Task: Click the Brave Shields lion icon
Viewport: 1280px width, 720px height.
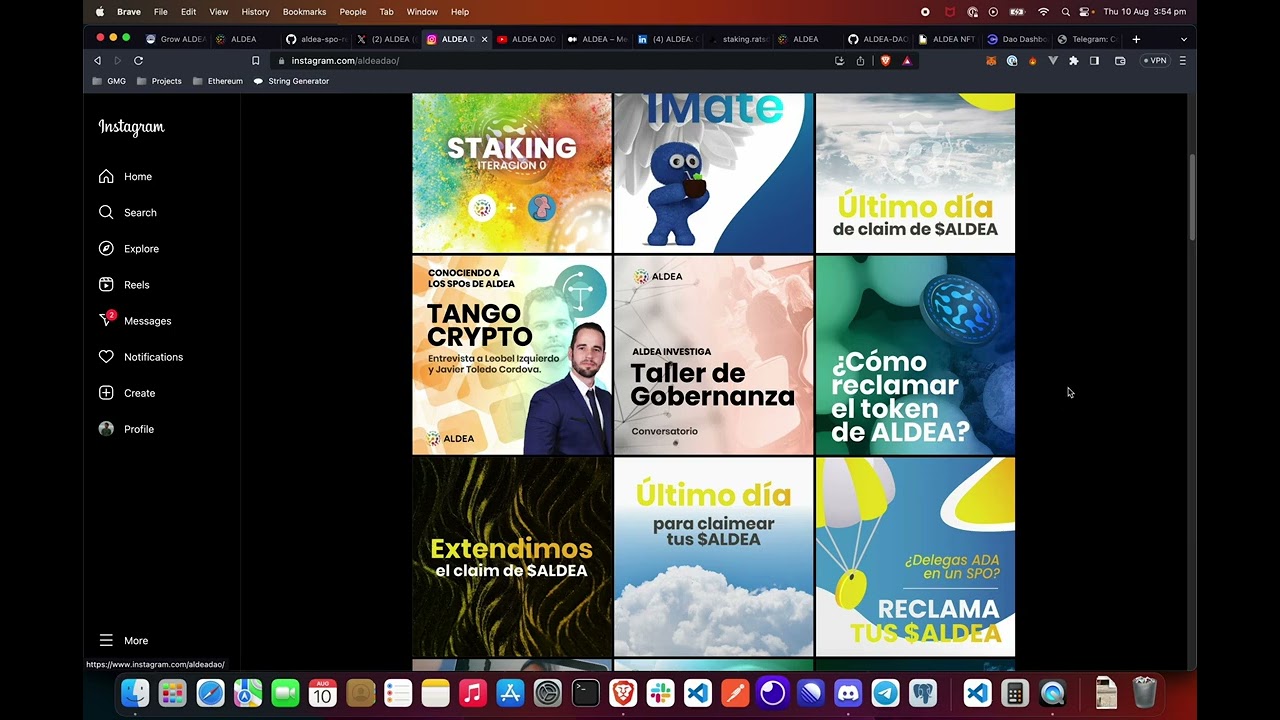Action: [886, 61]
